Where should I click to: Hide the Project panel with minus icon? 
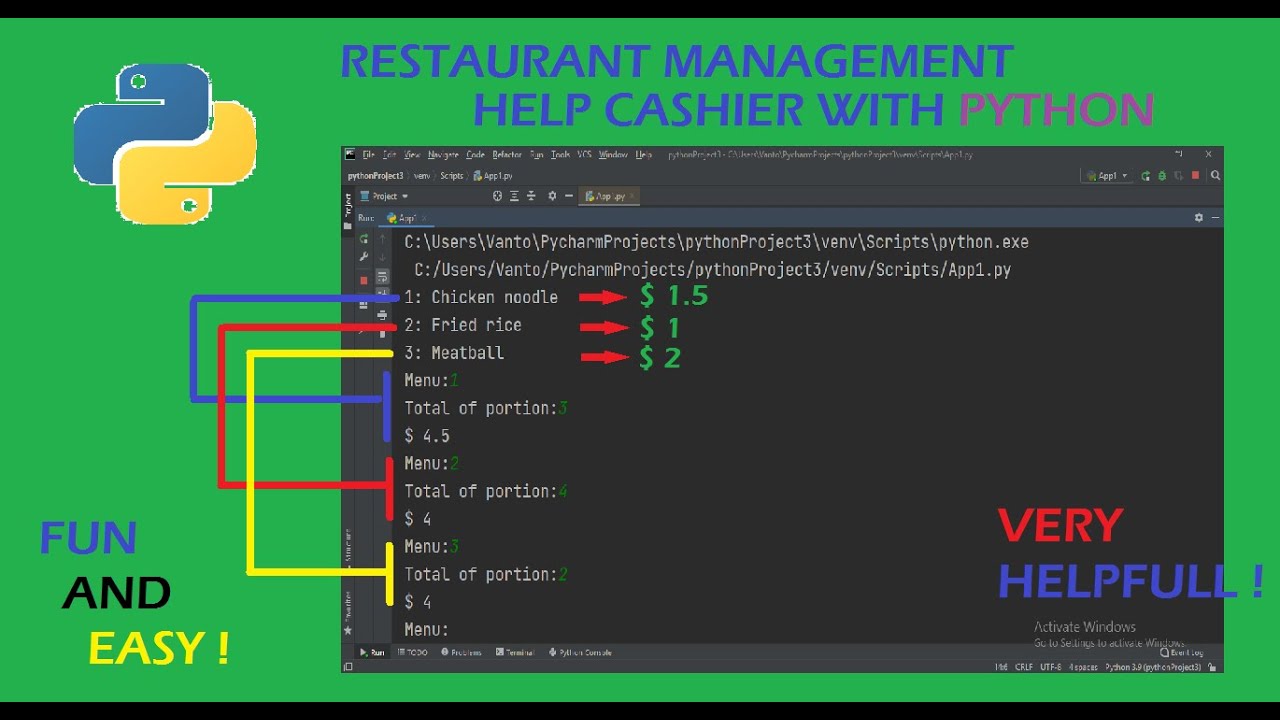tap(569, 196)
